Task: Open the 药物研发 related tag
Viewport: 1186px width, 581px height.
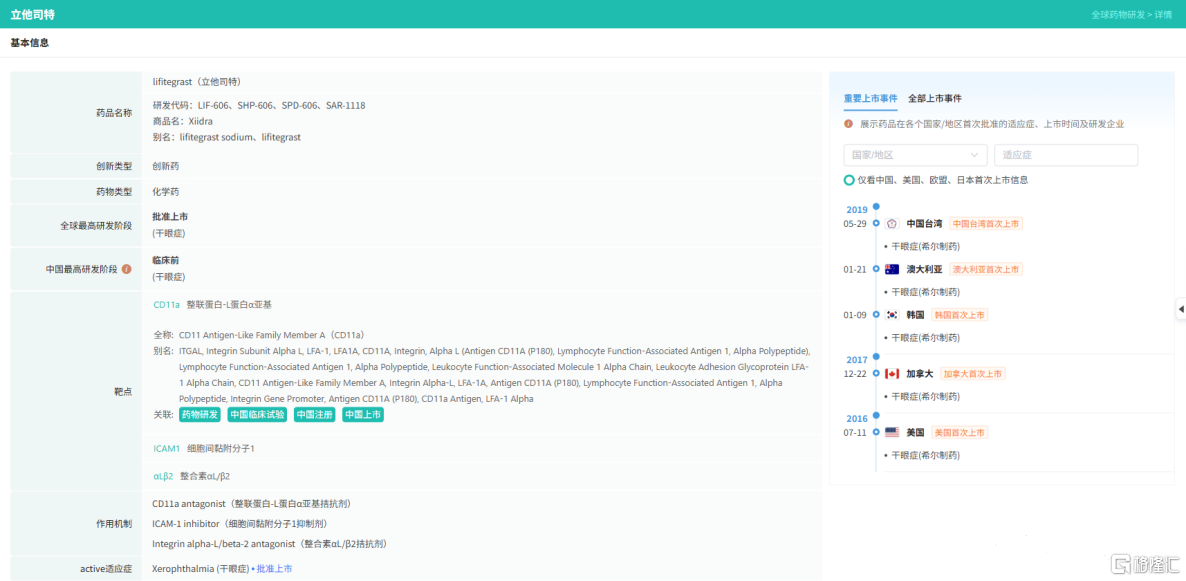Action: click(200, 415)
